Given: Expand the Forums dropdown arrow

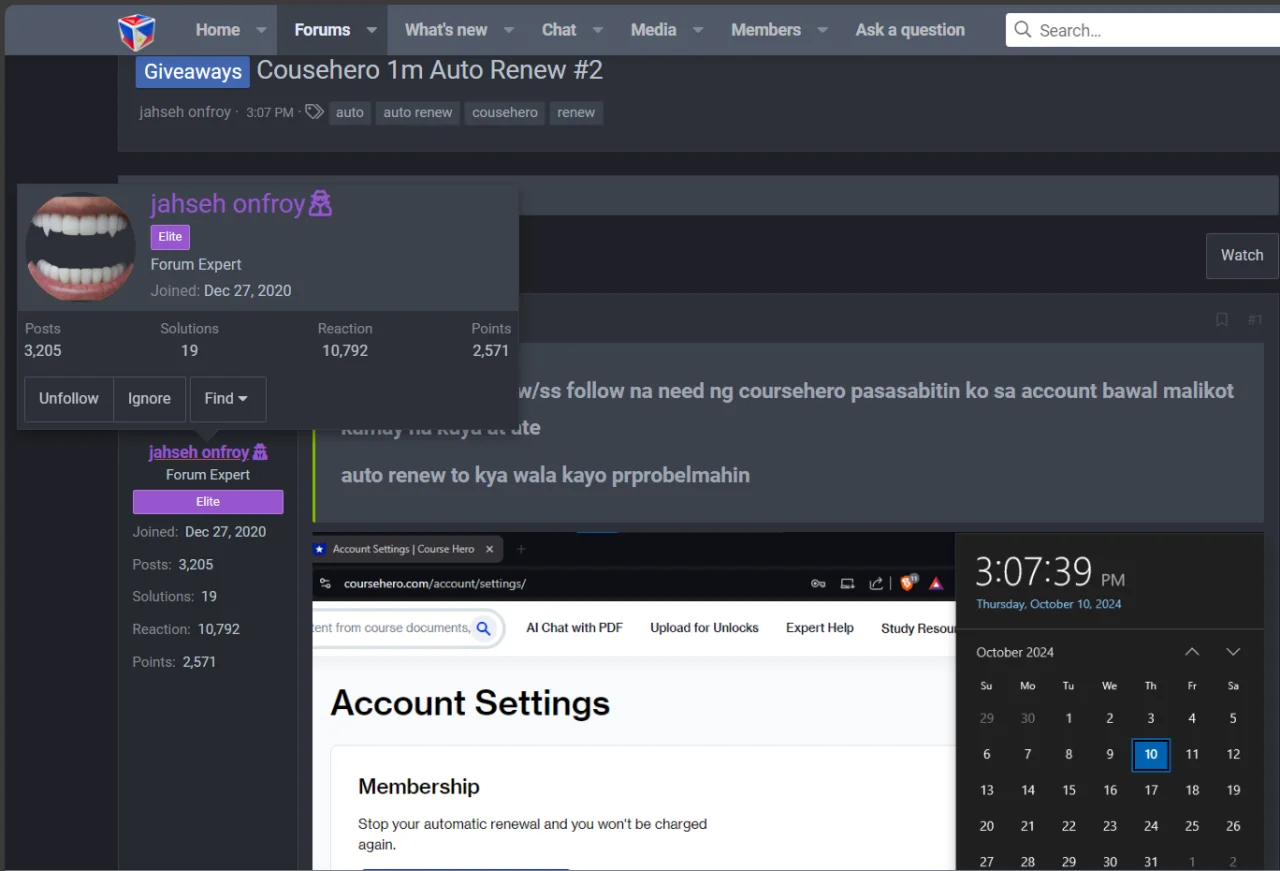Looking at the screenshot, I should tap(371, 30).
